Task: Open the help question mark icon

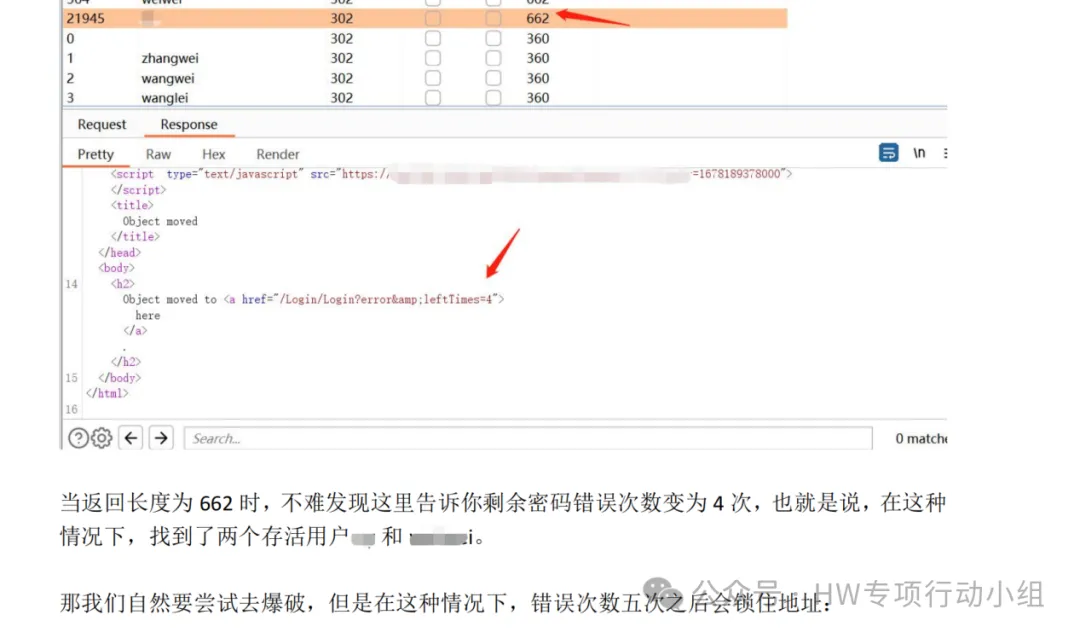Action: click(x=78, y=438)
